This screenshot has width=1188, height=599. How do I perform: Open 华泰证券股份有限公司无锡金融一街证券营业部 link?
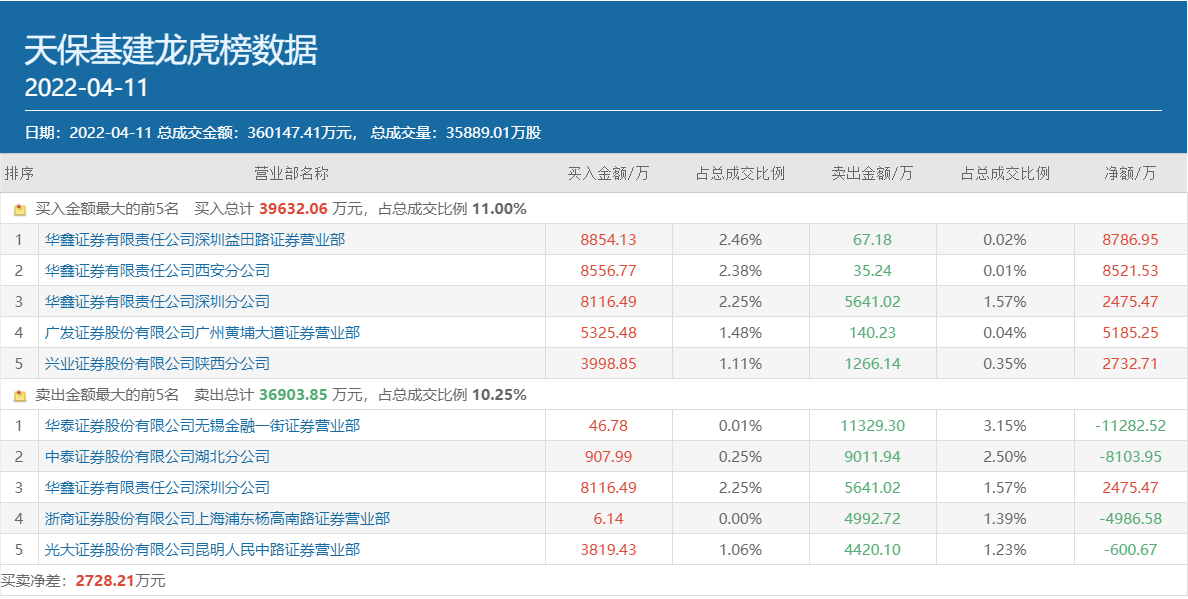(x=202, y=426)
